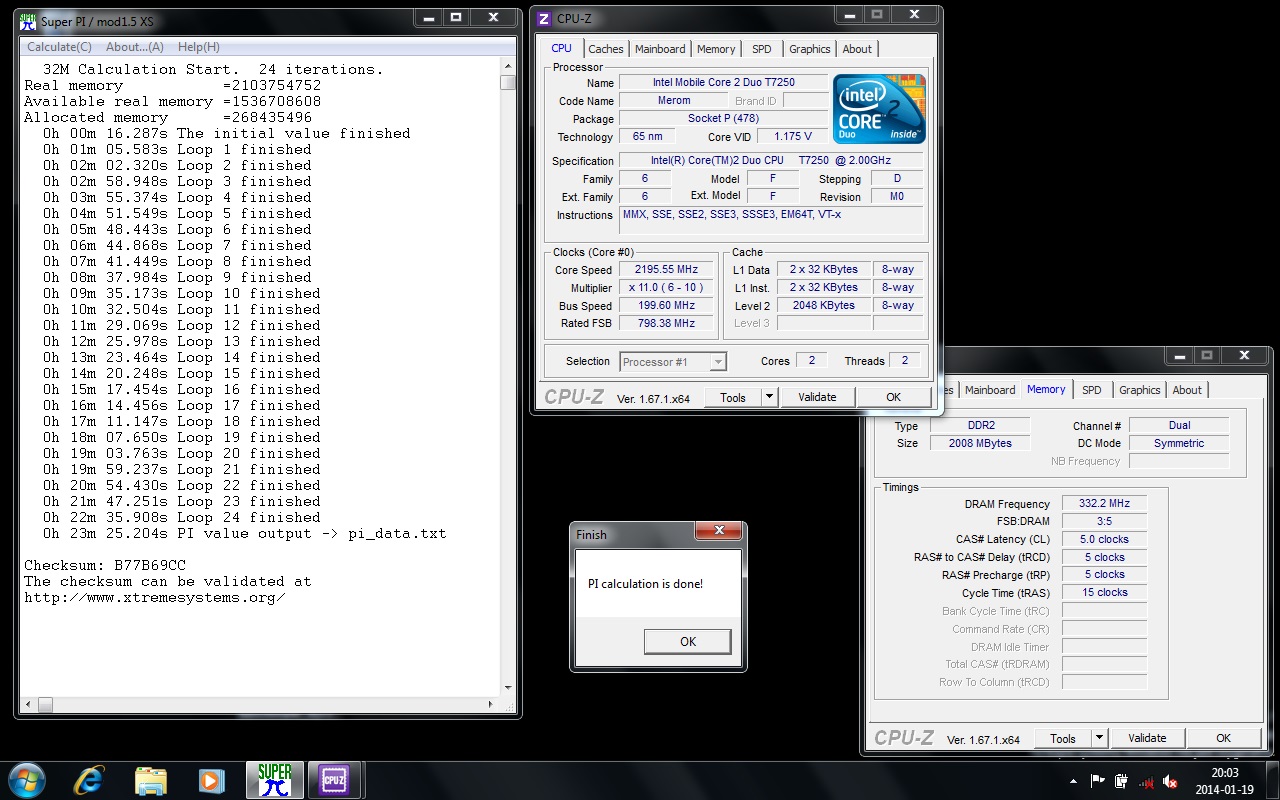Select About tab in rear CPU-Z window
The height and width of the screenshot is (800, 1280).
pos(1187,390)
